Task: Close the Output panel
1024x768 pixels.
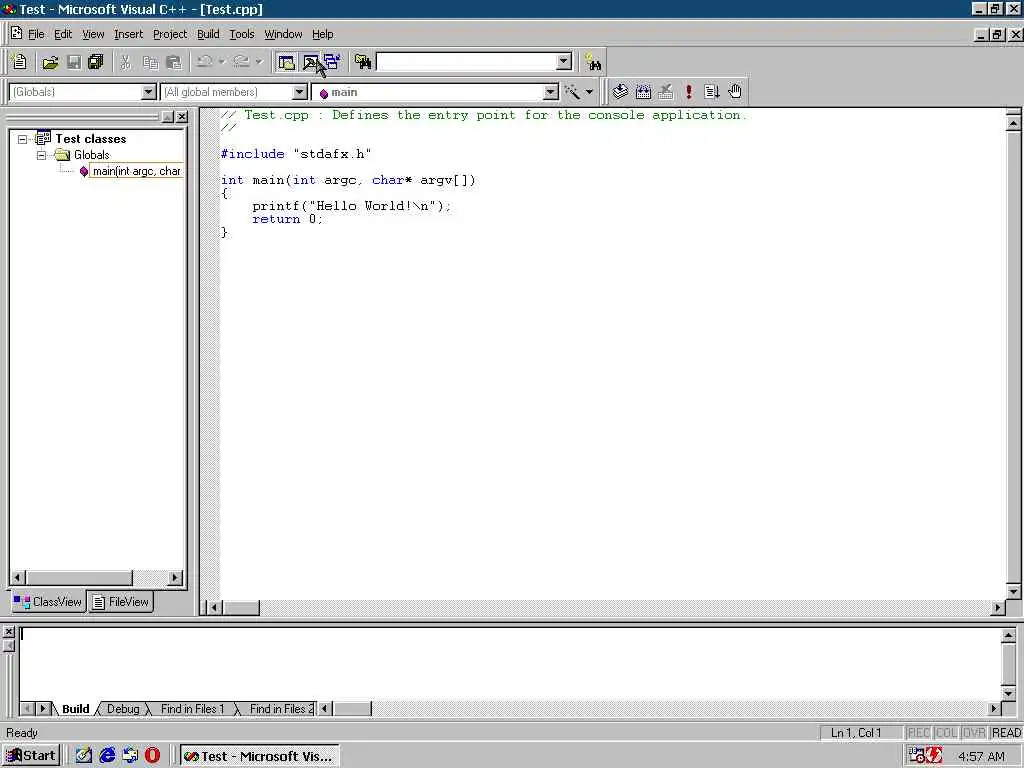Action: (x=8, y=632)
